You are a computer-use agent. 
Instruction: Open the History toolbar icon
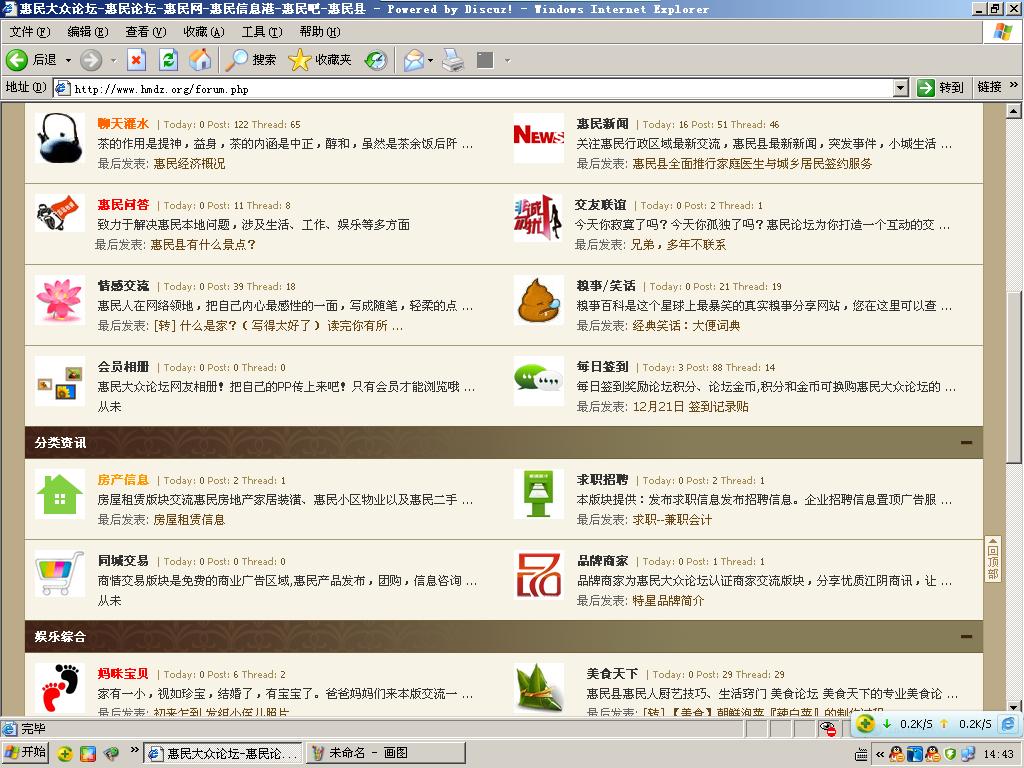pyautogui.click(x=375, y=60)
